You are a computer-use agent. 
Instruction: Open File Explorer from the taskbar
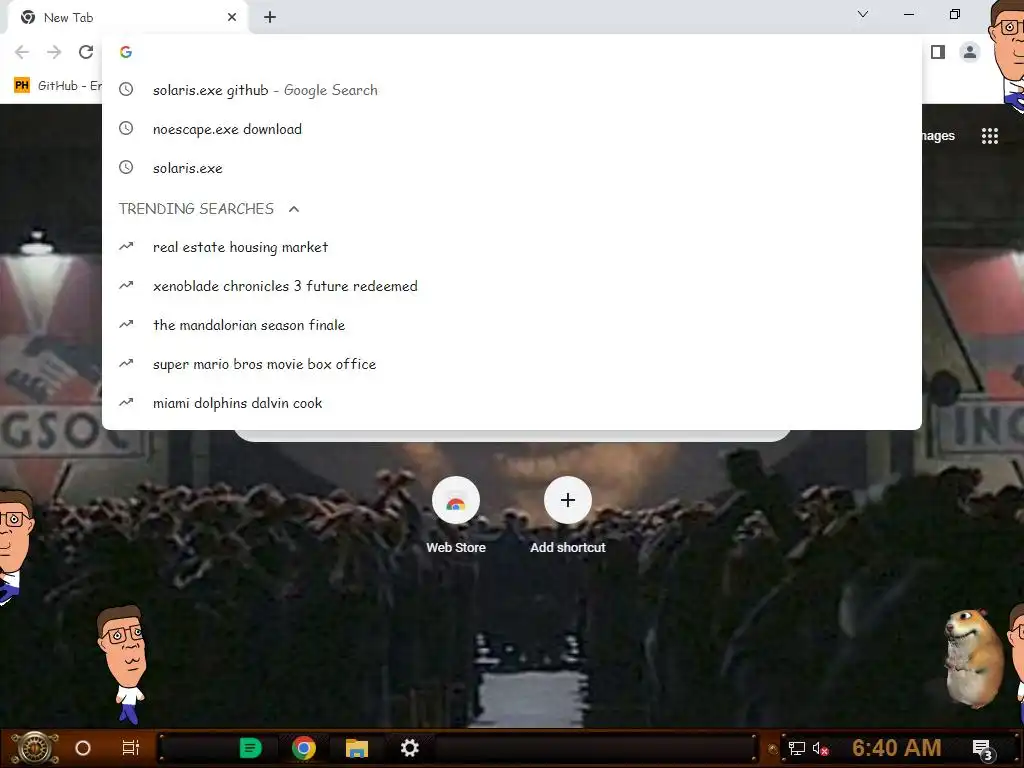click(x=357, y=748)
